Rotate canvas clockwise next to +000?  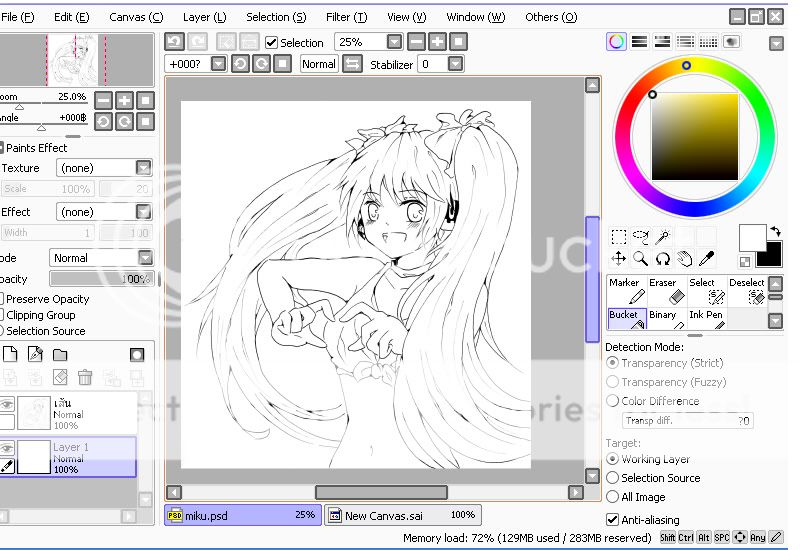(x=261, y=64)
